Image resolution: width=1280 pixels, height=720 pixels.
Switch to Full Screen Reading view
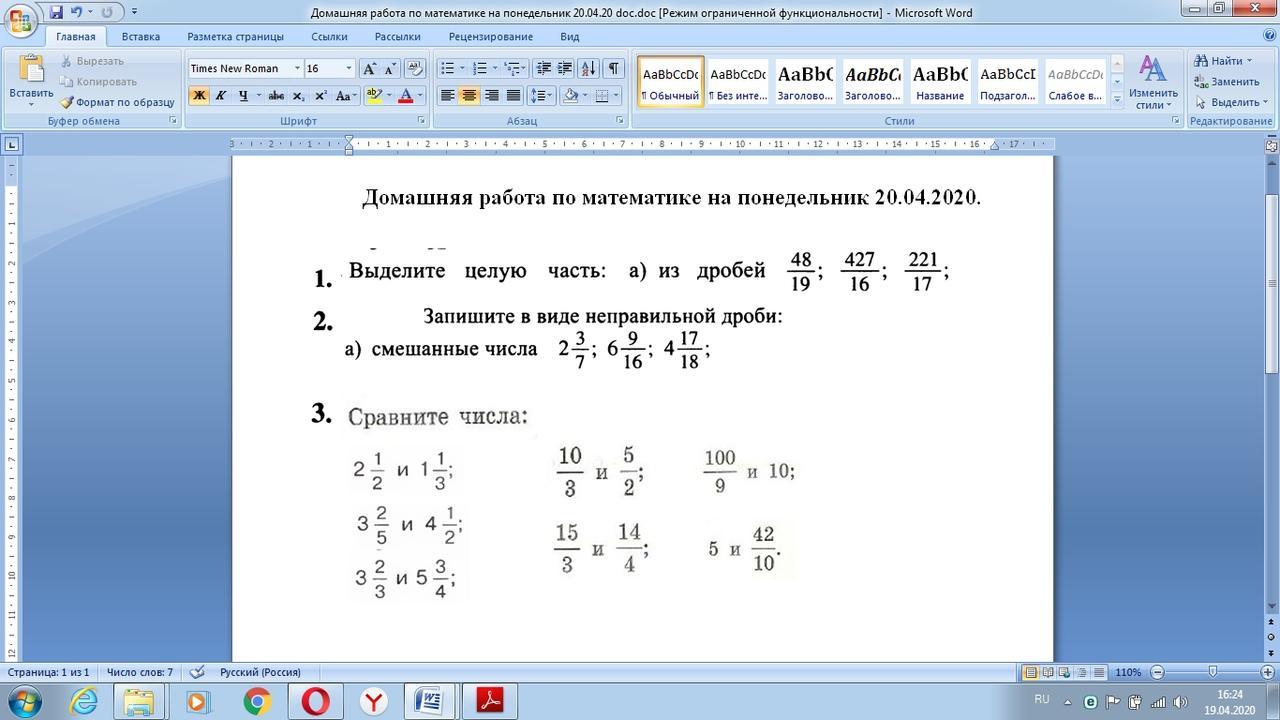(x=1048, y=672)
